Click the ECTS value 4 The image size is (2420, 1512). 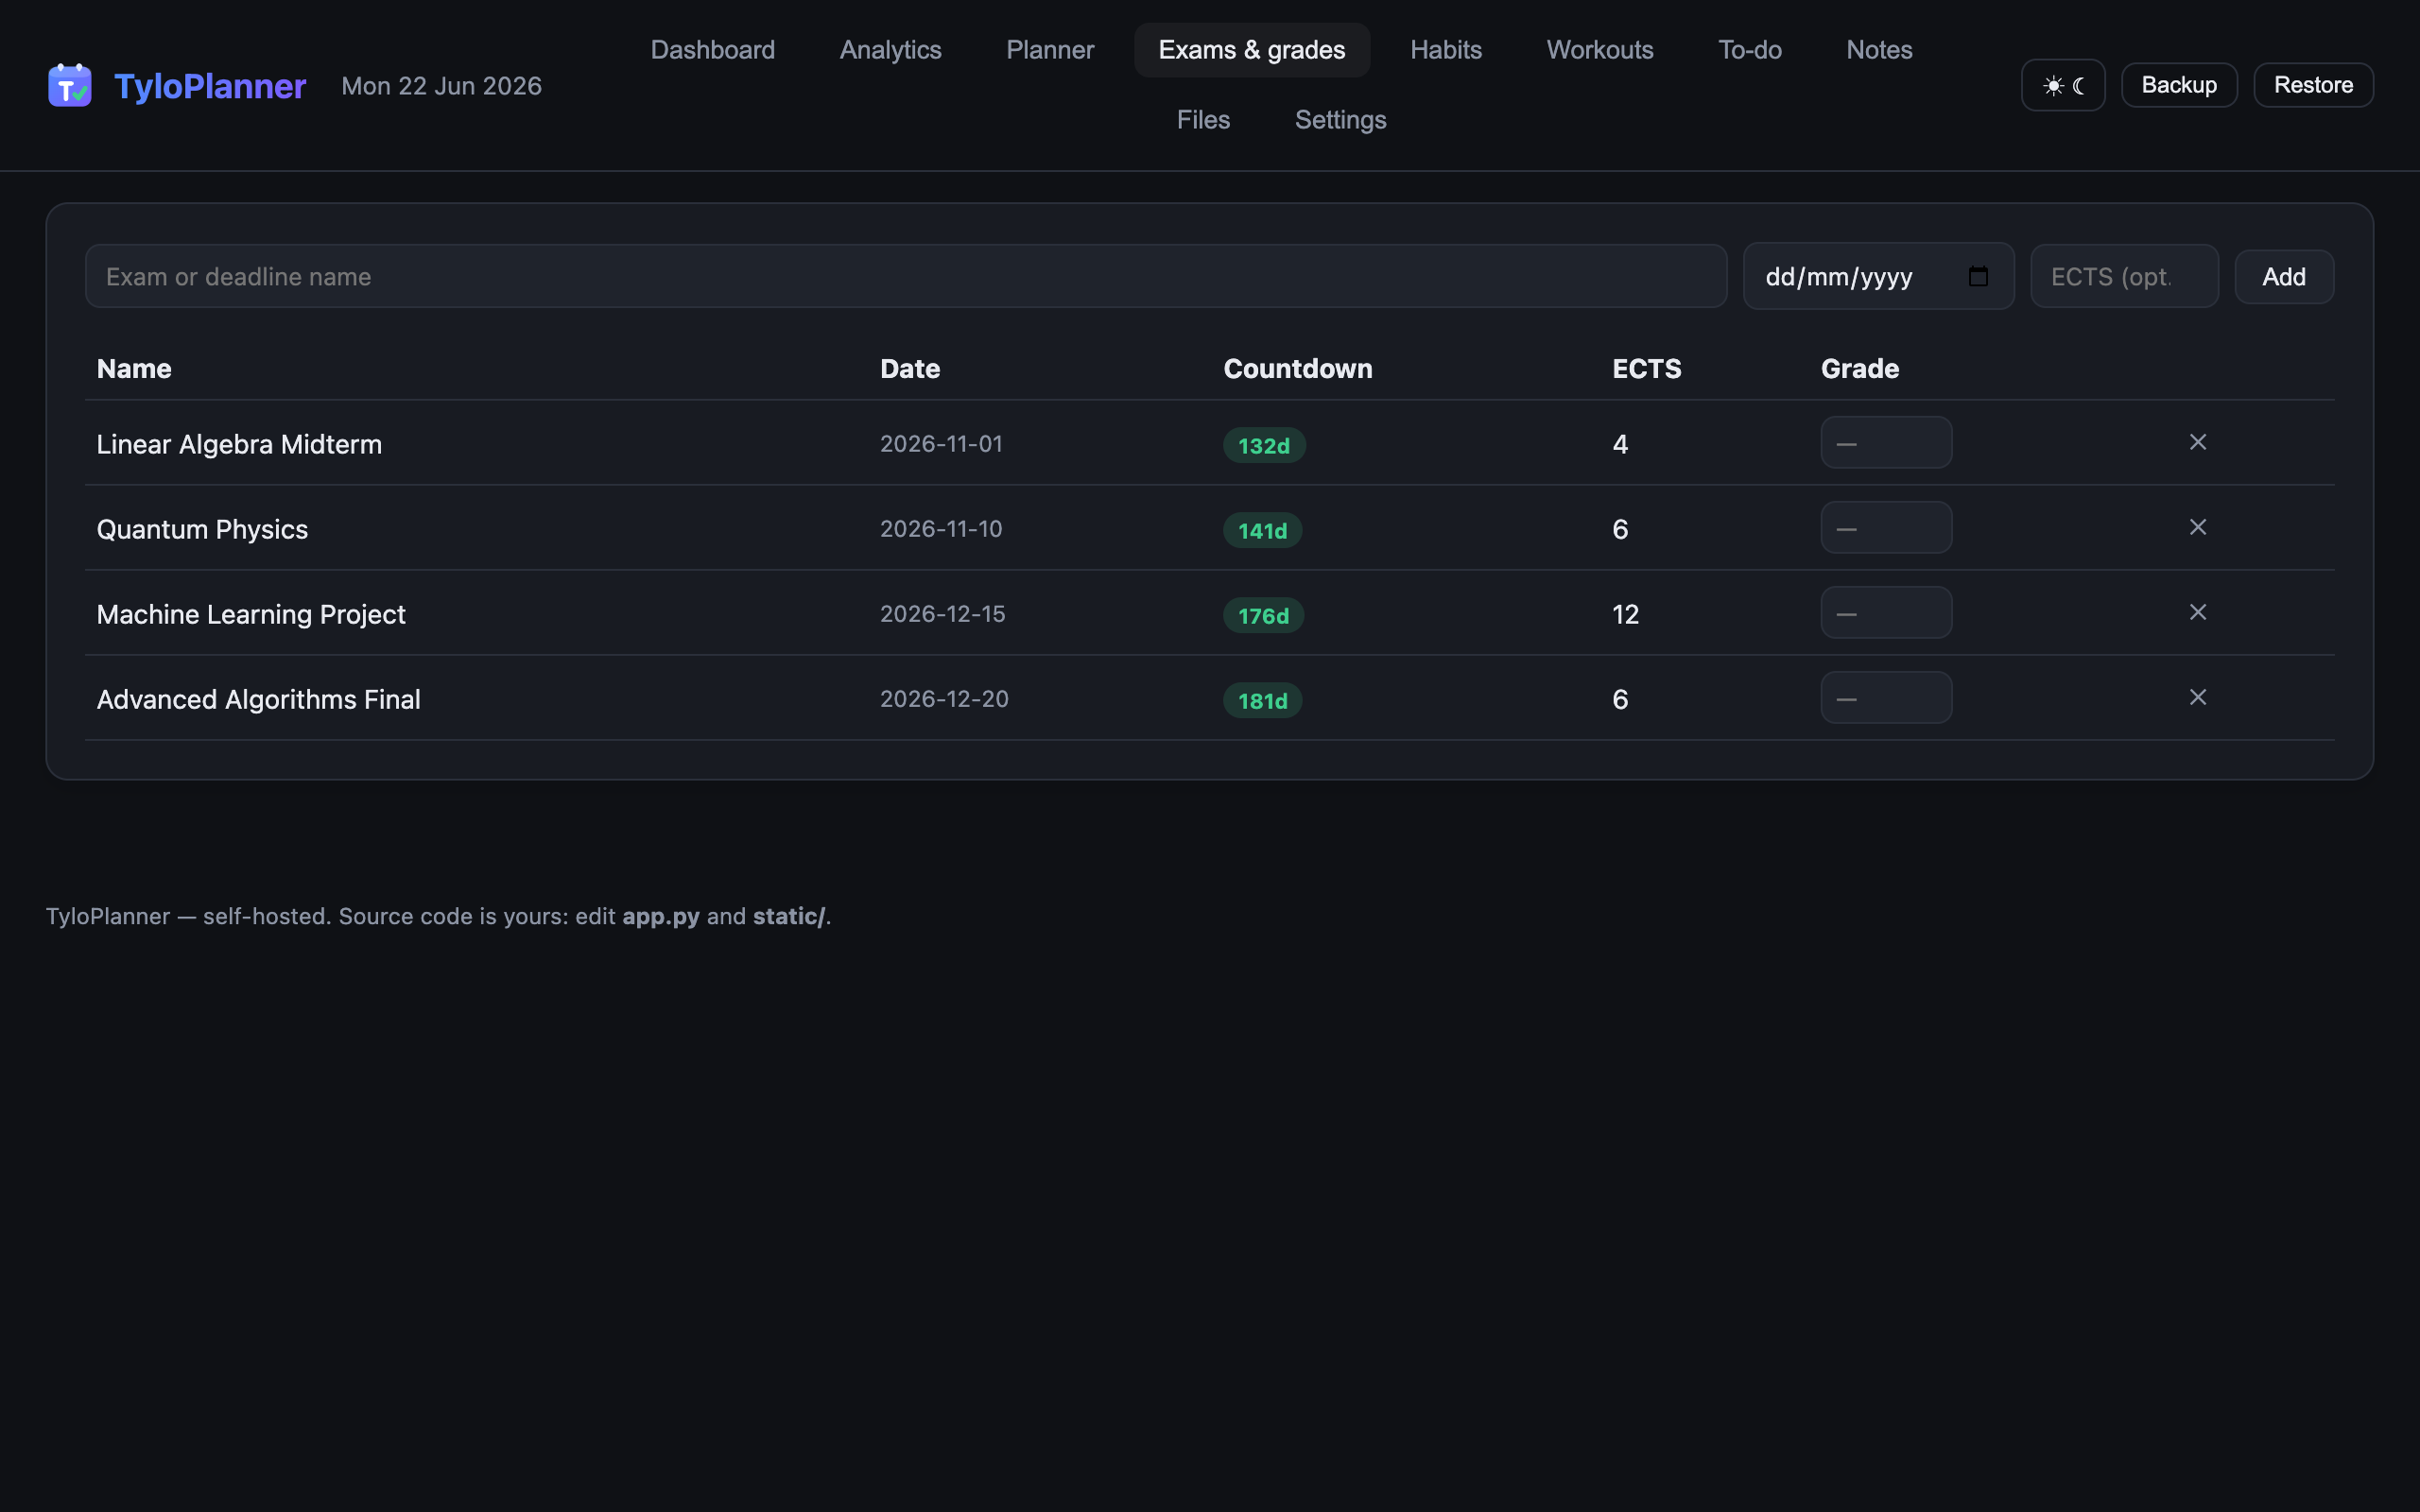pos(1620,444)
